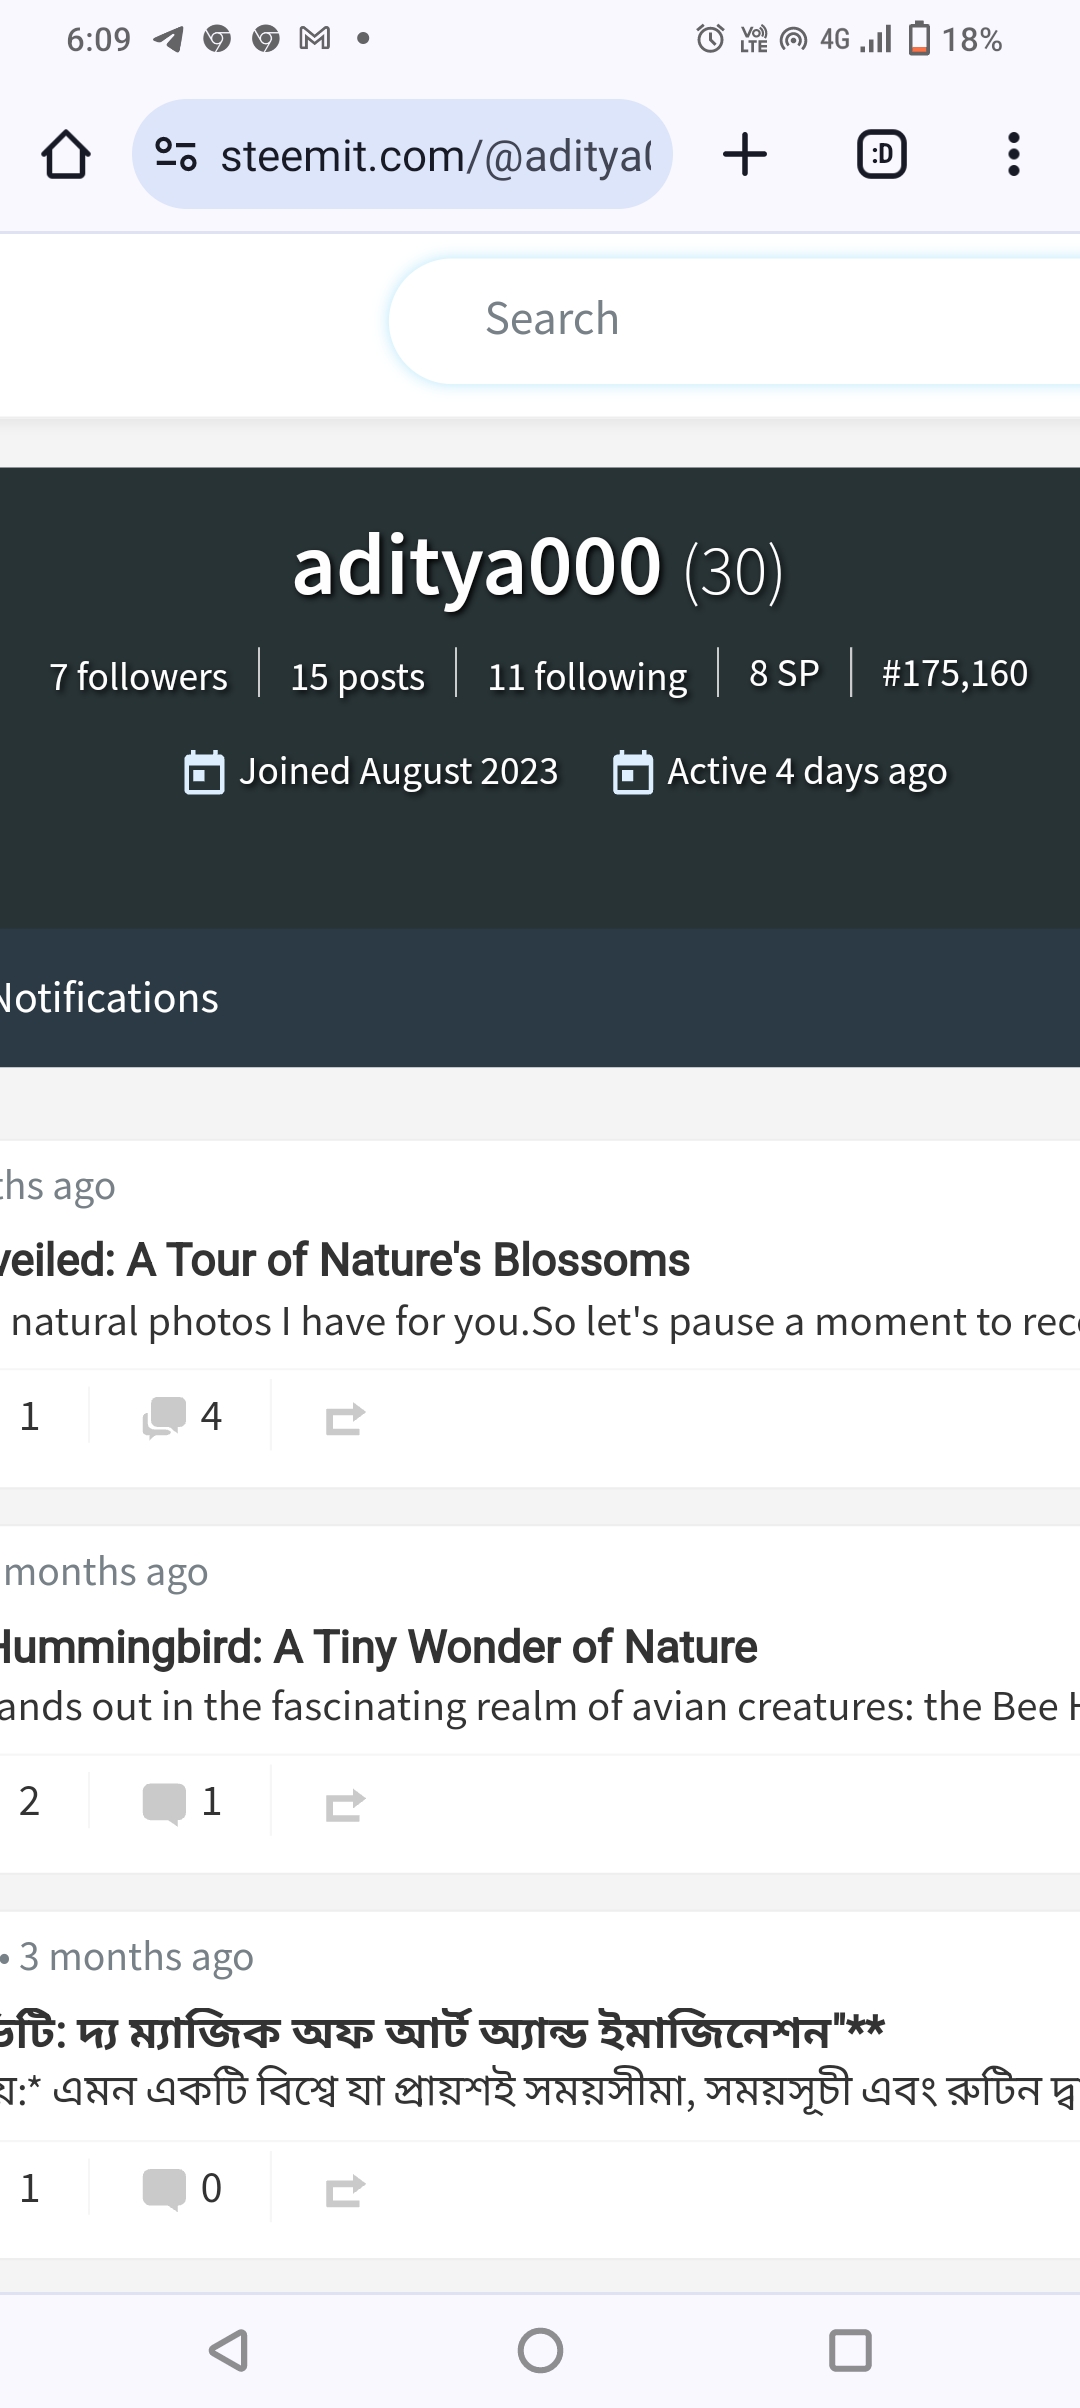This screenshot has height=2408, width=1080.
Task: Open the 7 followers list
Action: [139, 677]
